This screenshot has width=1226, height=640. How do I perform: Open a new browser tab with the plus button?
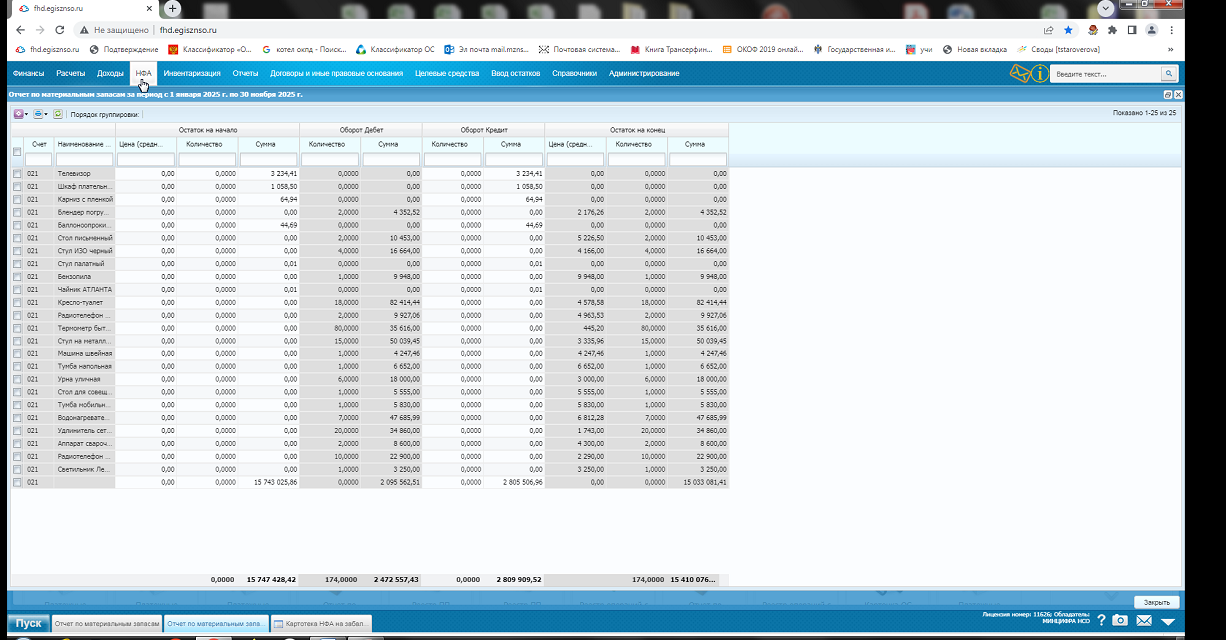[172, 8]
